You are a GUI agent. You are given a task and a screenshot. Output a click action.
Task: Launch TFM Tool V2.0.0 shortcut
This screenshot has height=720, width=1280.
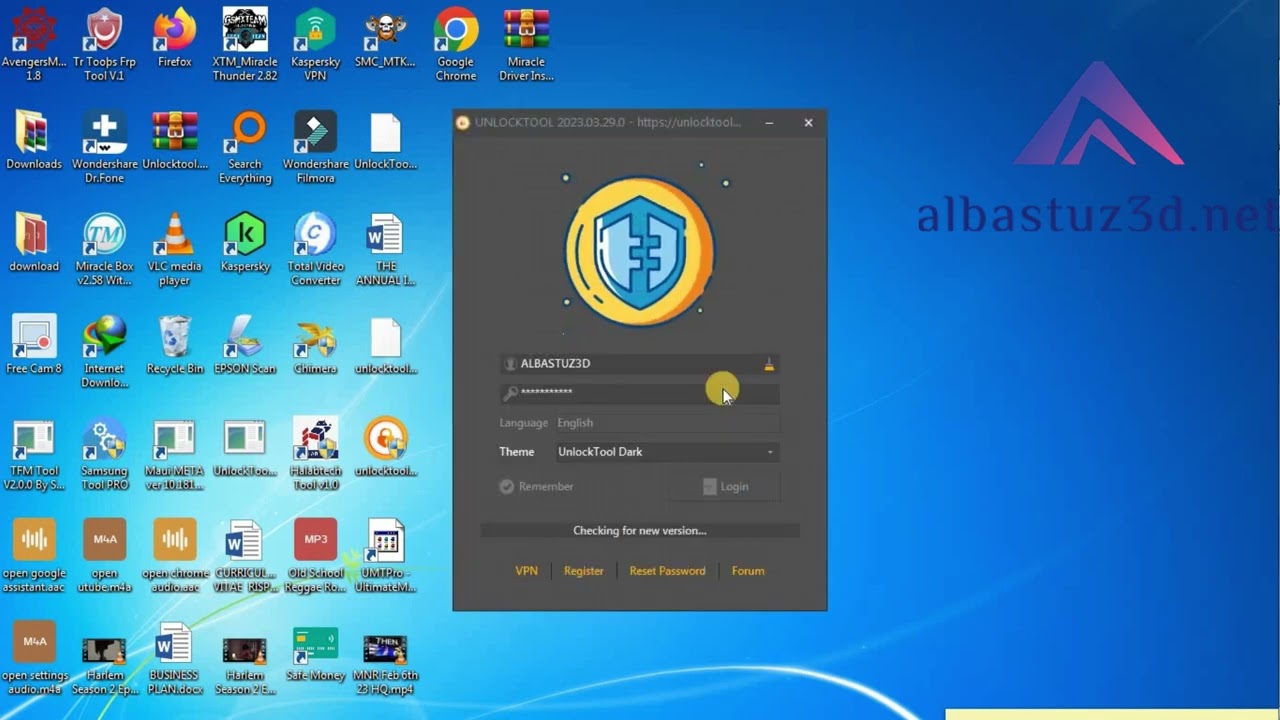click(34, 455)
